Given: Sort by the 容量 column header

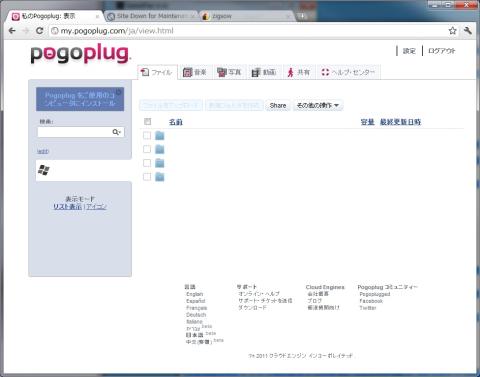Looking at the screenshot, I should click(367, 122).
